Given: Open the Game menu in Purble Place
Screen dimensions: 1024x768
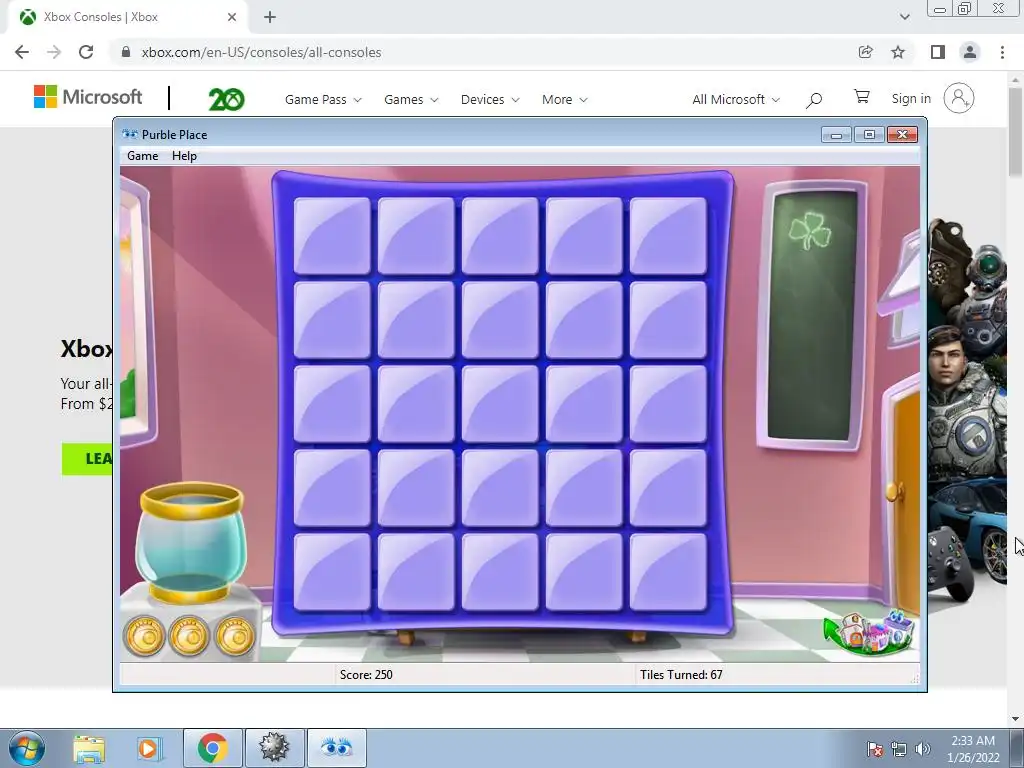Looking at the screenshot, I should [142, 156].
